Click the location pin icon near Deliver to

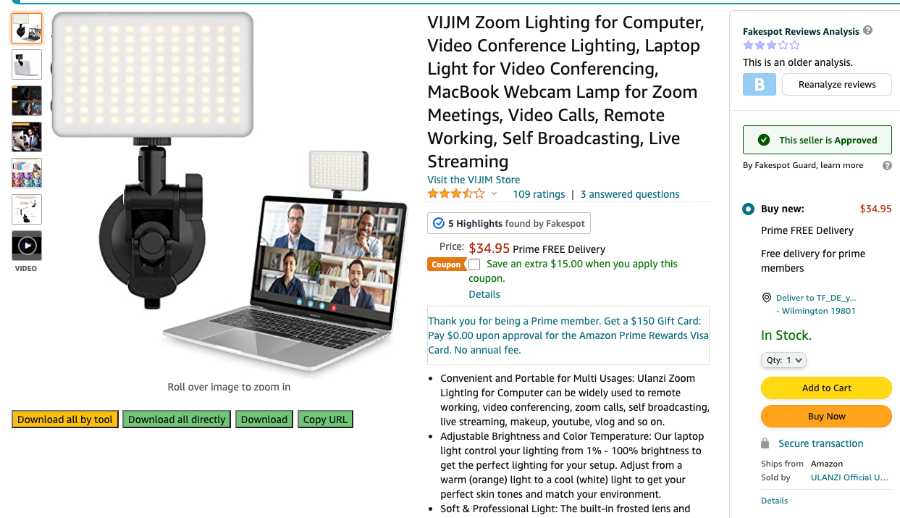(x=766, y=297)
